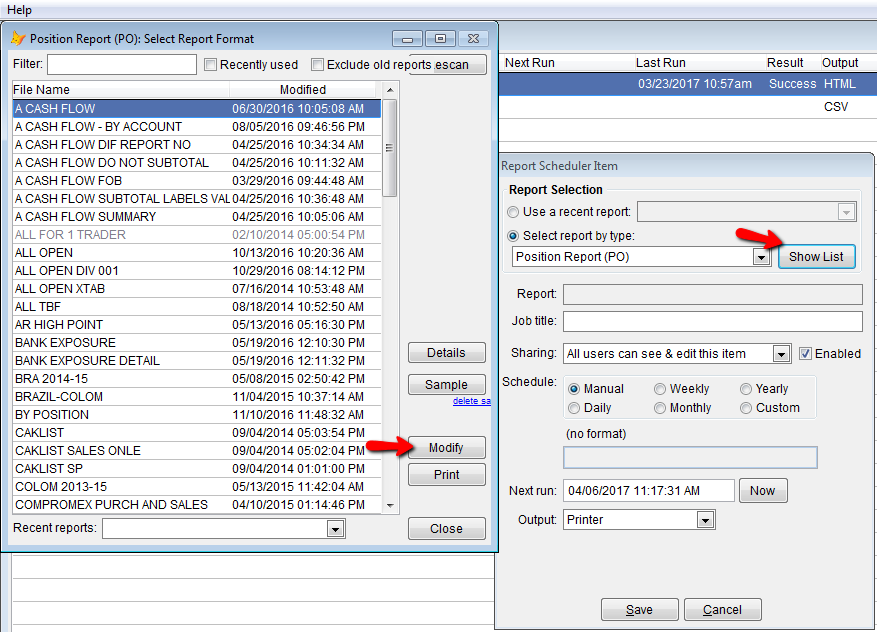Select A CASH FLOW DIF REPORT NO
This screenshot has width=877, height=632.
click(x=197, y=145)
